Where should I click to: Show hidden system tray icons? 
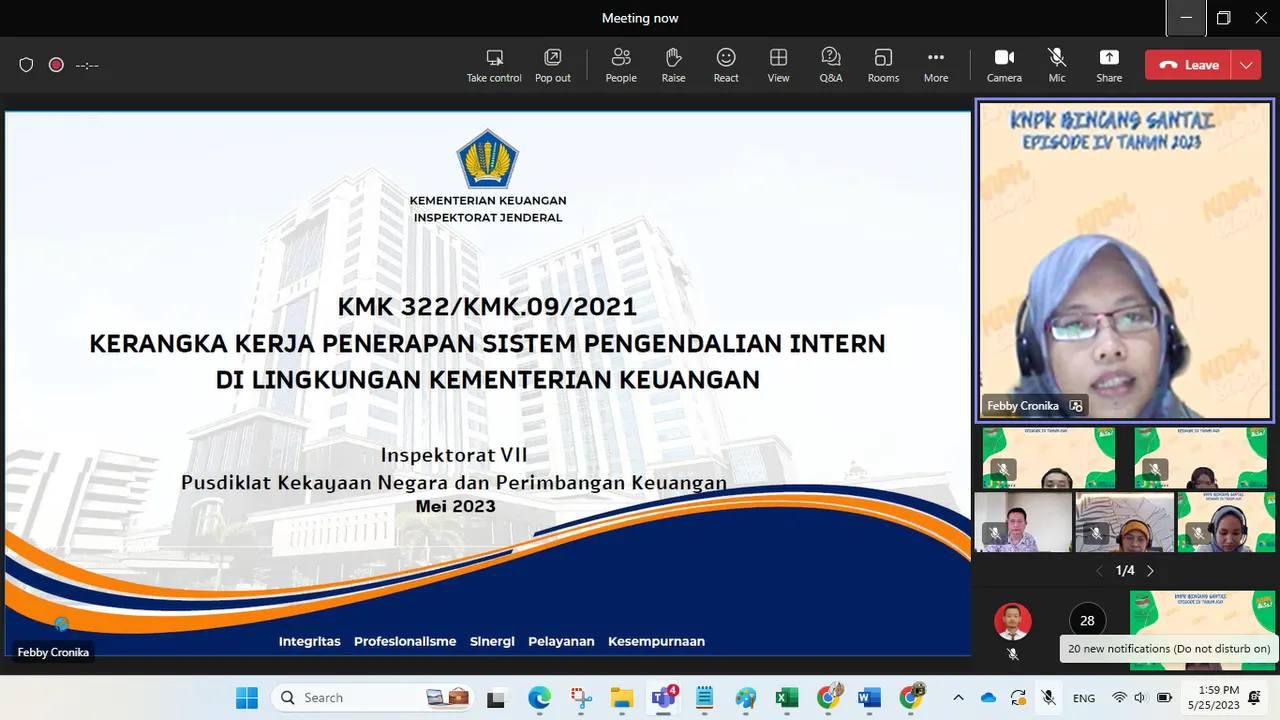click(x=958, y=698)
